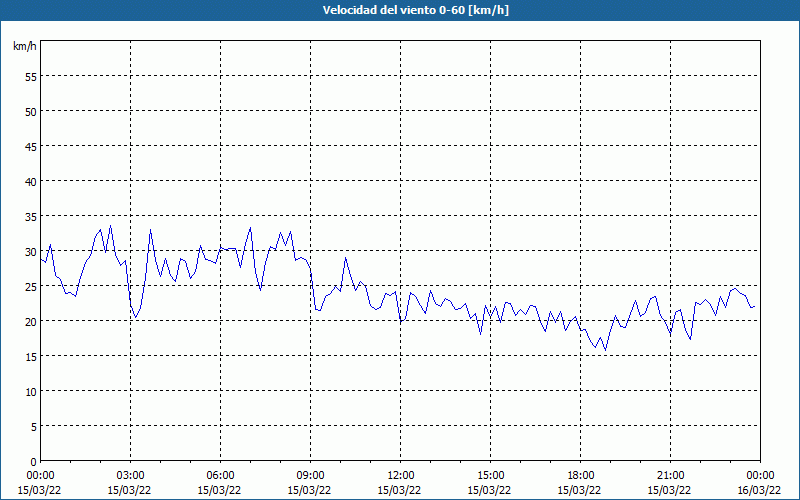Click the 40 value on the y-axis
This screenshot has height=500, width=800.
(31, 182)
